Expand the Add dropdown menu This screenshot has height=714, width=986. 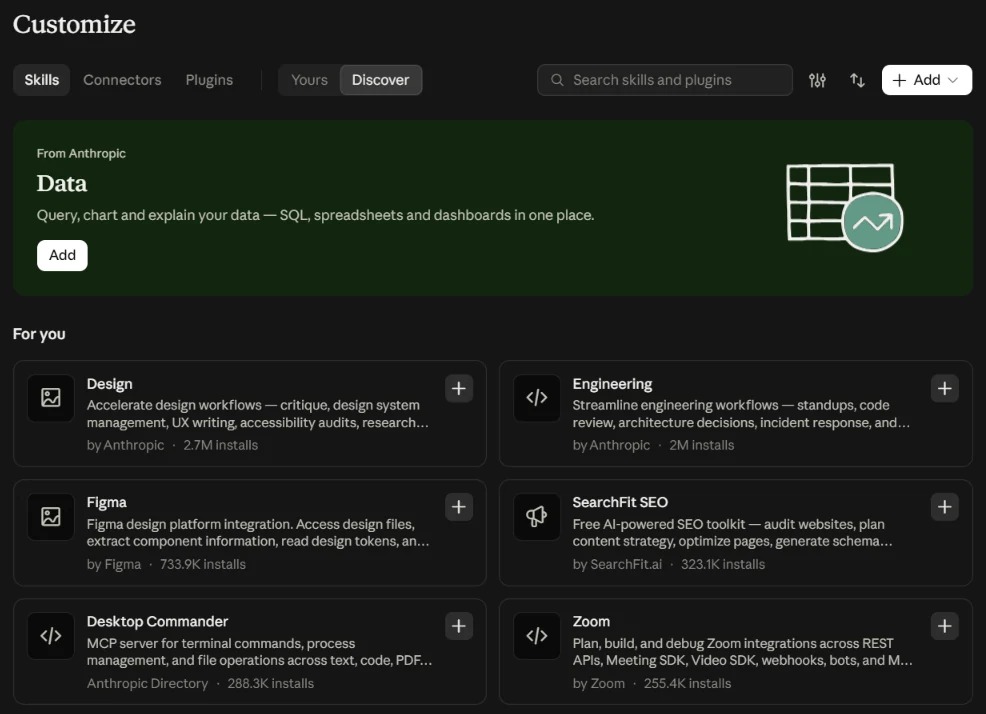(x=926, y=80)
